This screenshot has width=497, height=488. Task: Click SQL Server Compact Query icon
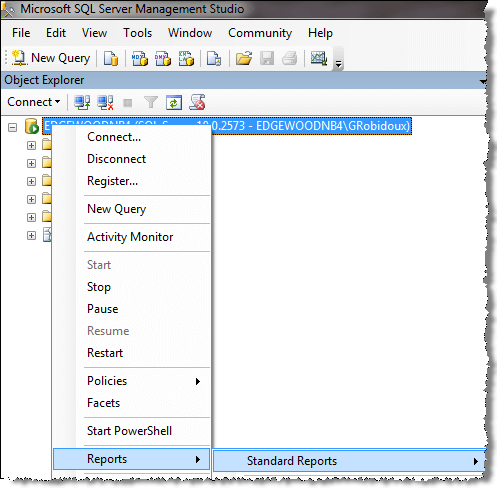[214, 58]
